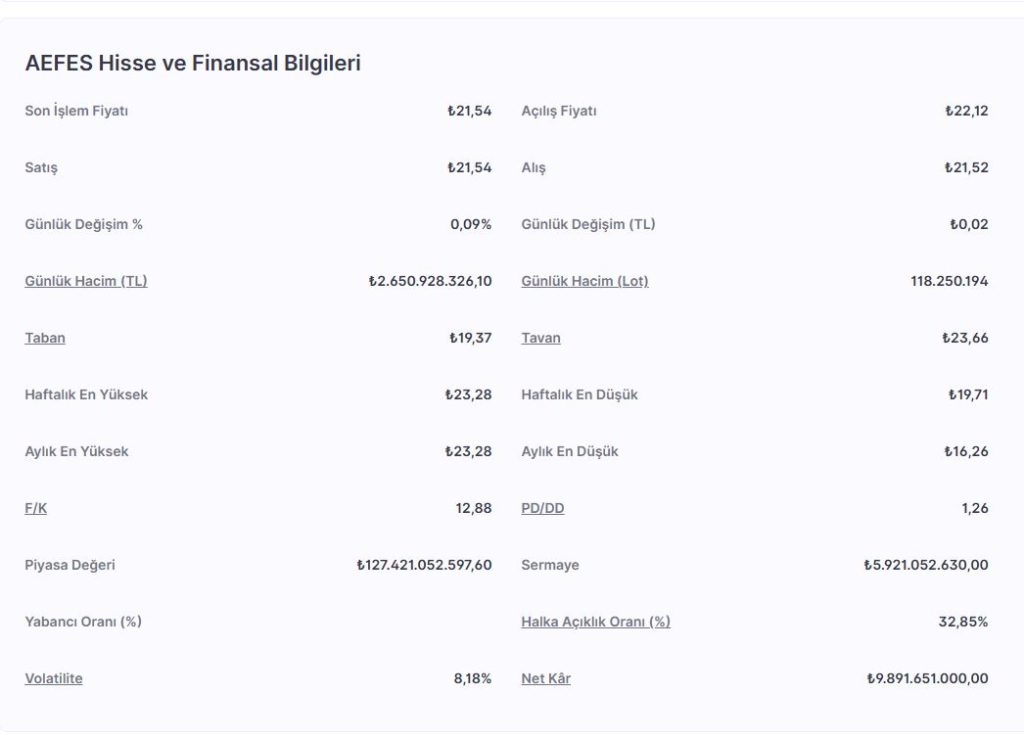1024x740 pixels.
Task: Click the Net Kâr value ₺9.891.651.000,00
Action: tap(927, 679)
